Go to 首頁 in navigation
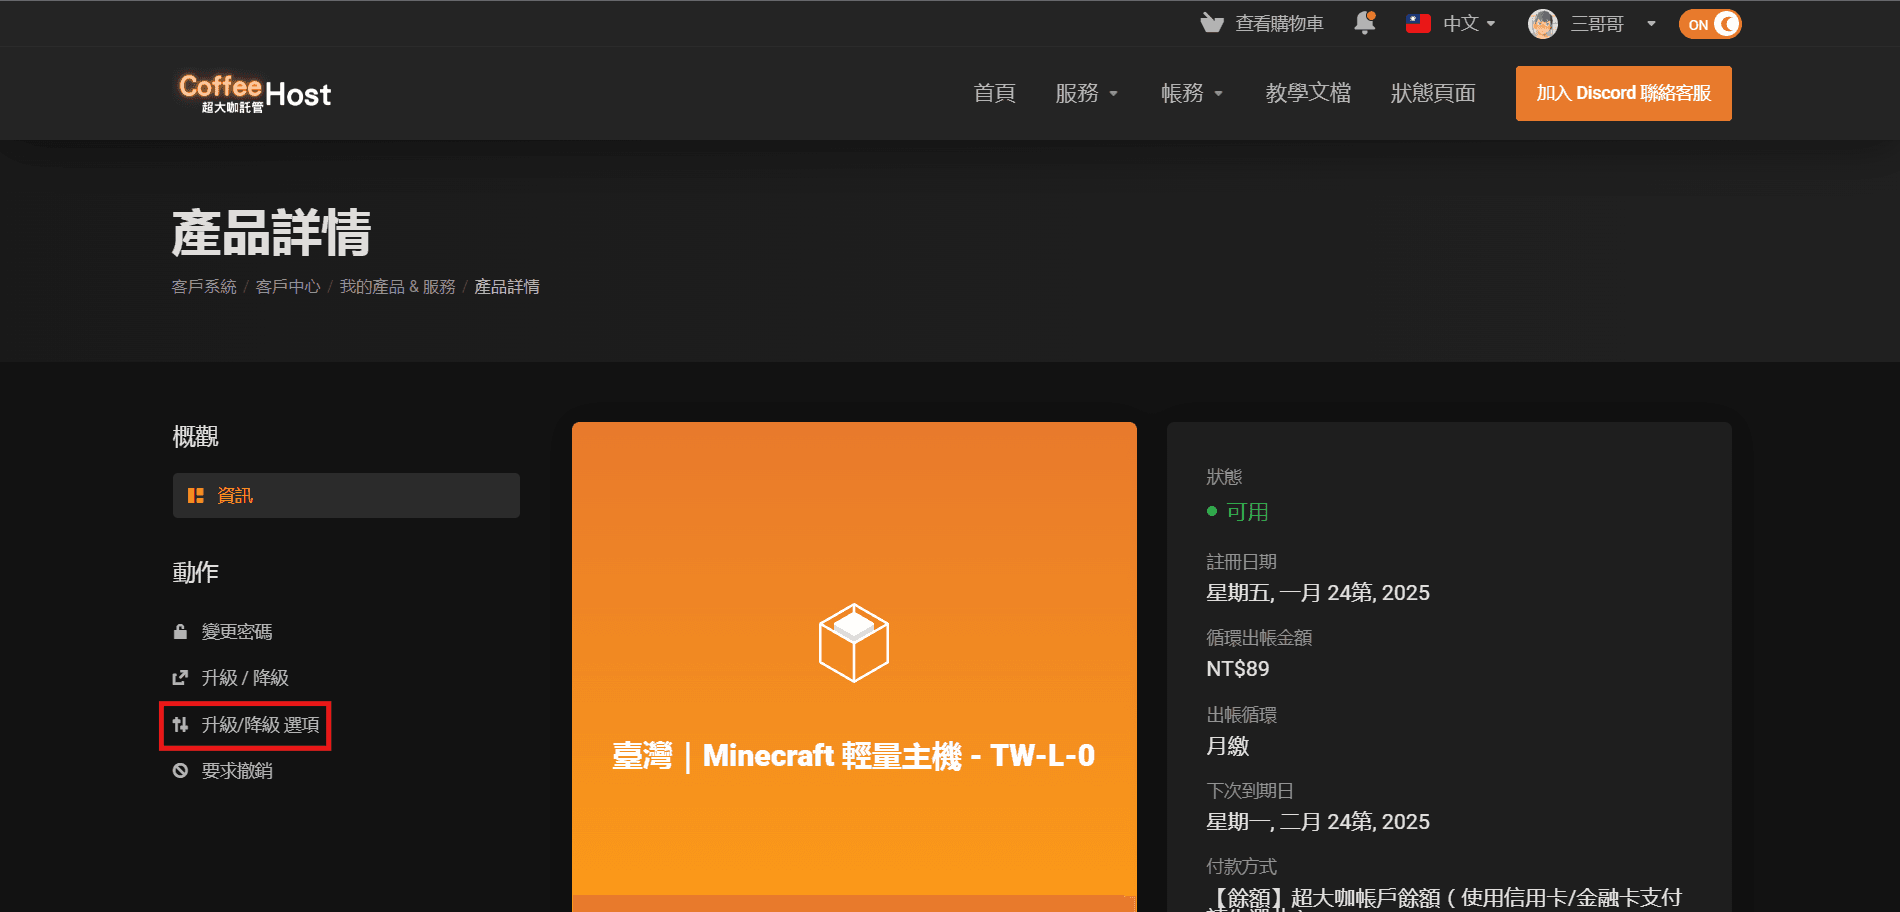 (994, 93)
